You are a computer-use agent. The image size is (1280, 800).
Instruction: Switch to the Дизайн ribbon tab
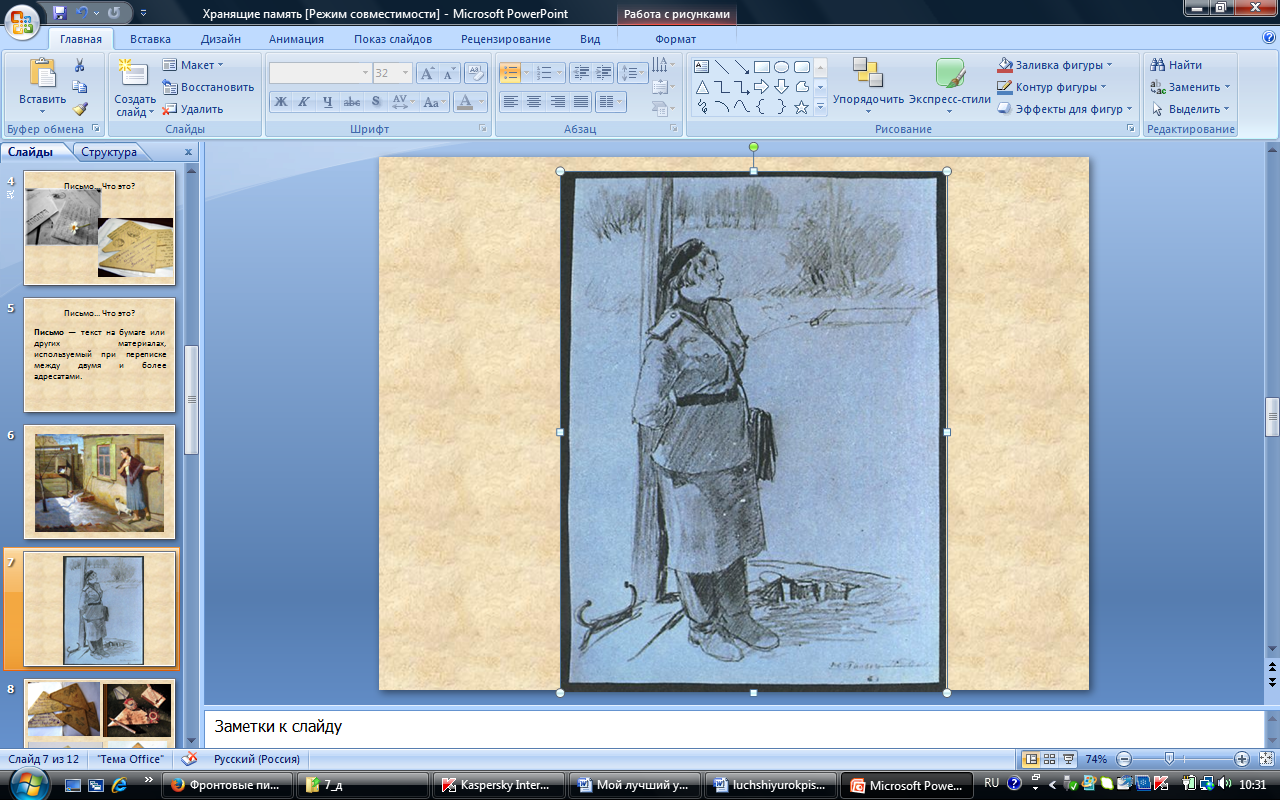[x=220, y=39]
